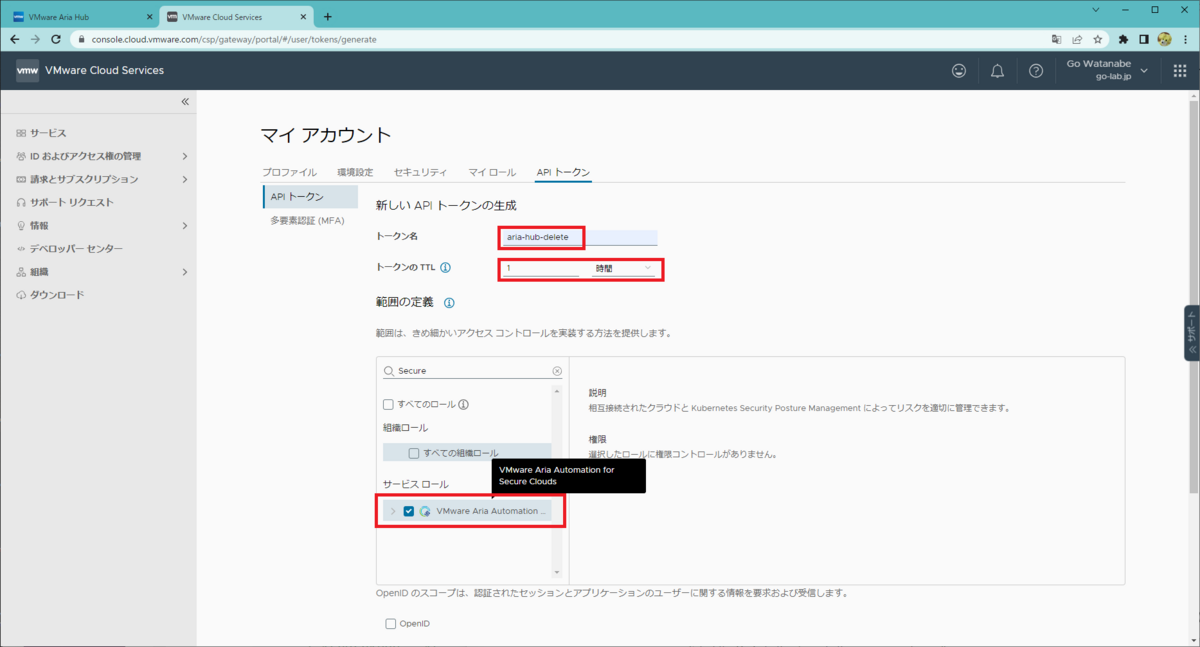
Task: Check the すべてのロール checkbox
Action: coord(389,405)
